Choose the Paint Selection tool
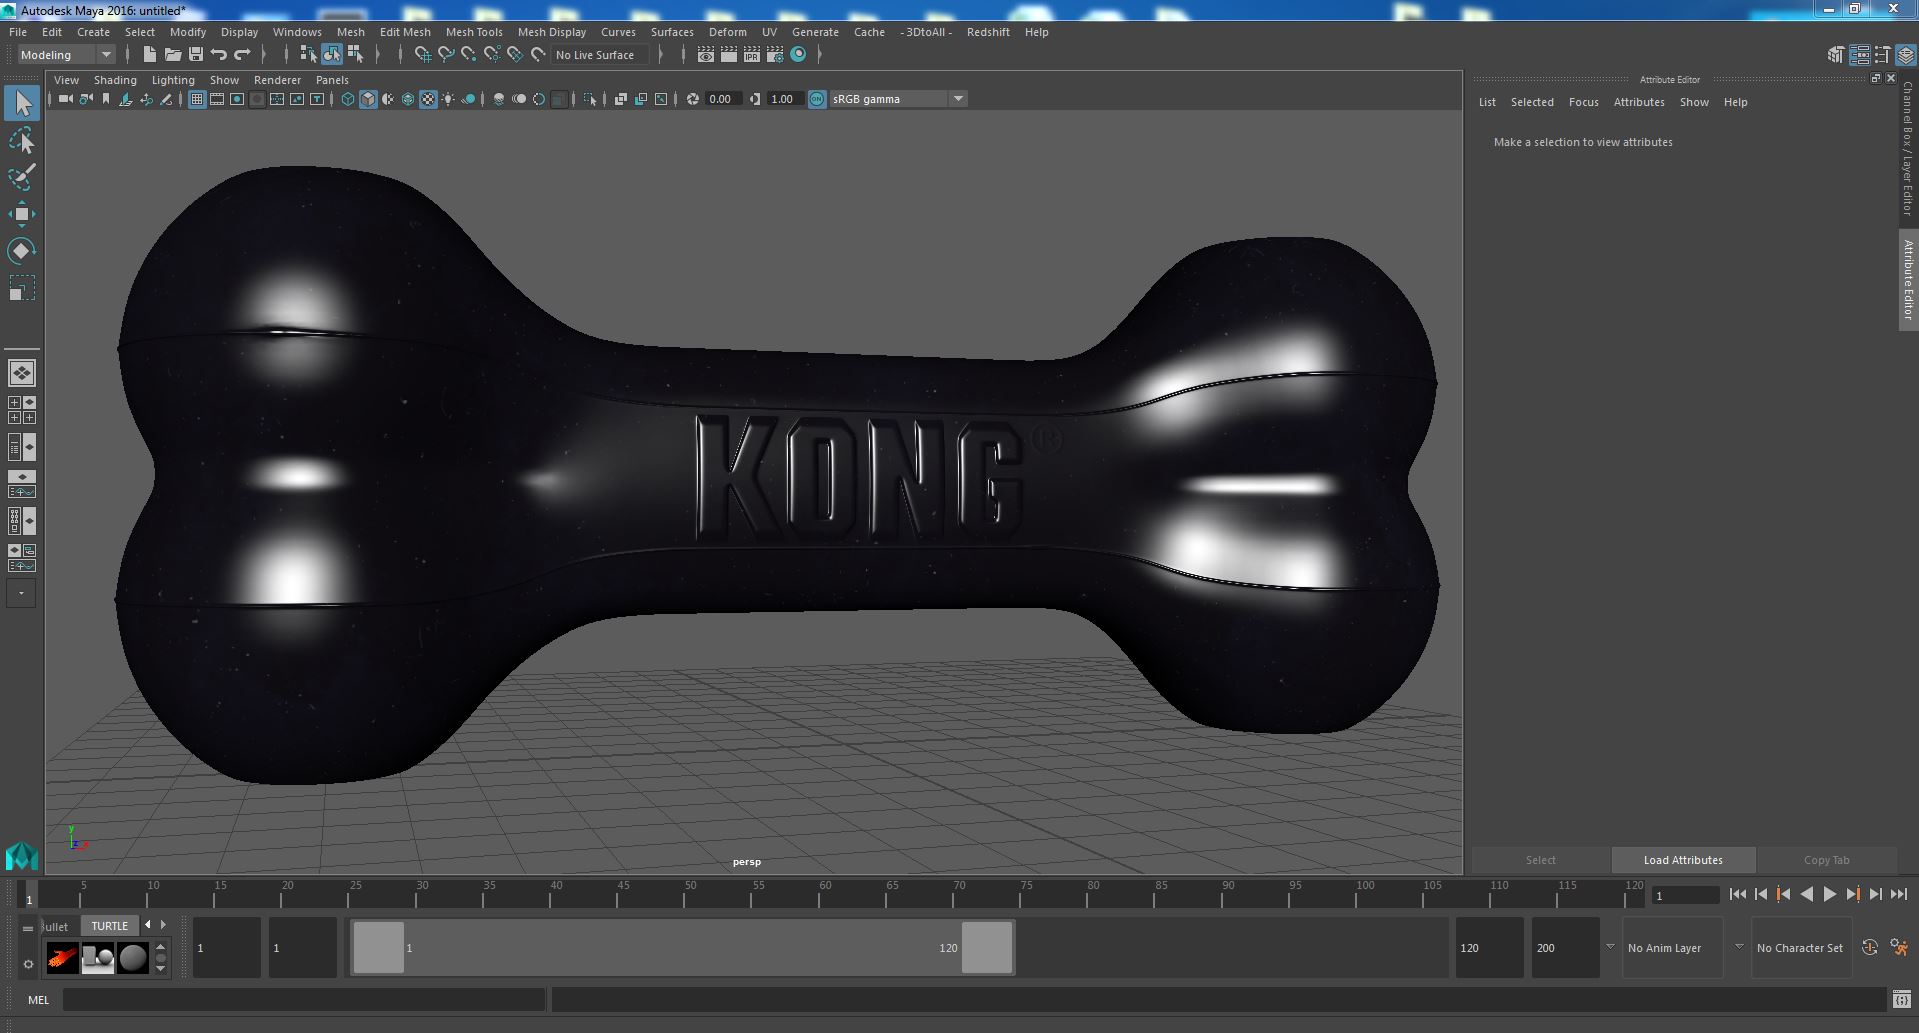This screenshot has height=1033, width=1919. [22, 177]
